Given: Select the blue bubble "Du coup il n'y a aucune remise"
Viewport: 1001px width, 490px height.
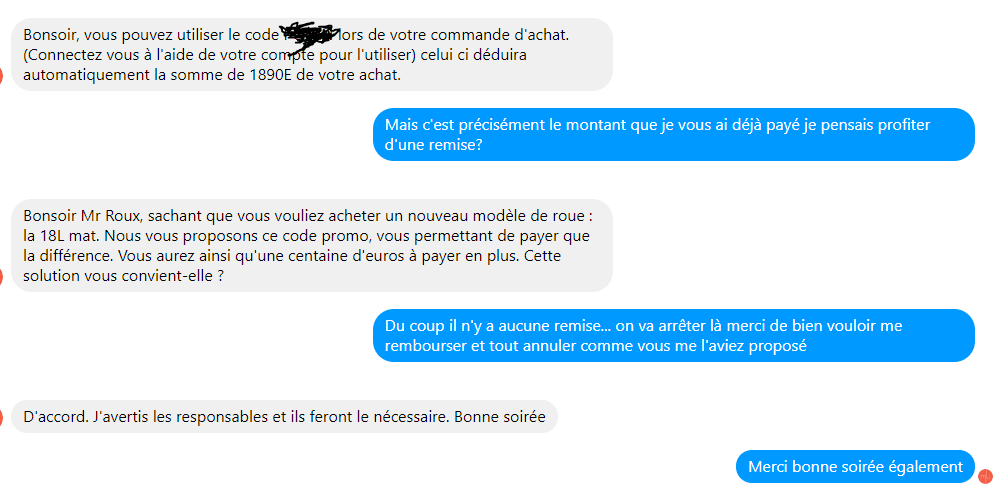Looking at the screenshot, I should 674,336.
